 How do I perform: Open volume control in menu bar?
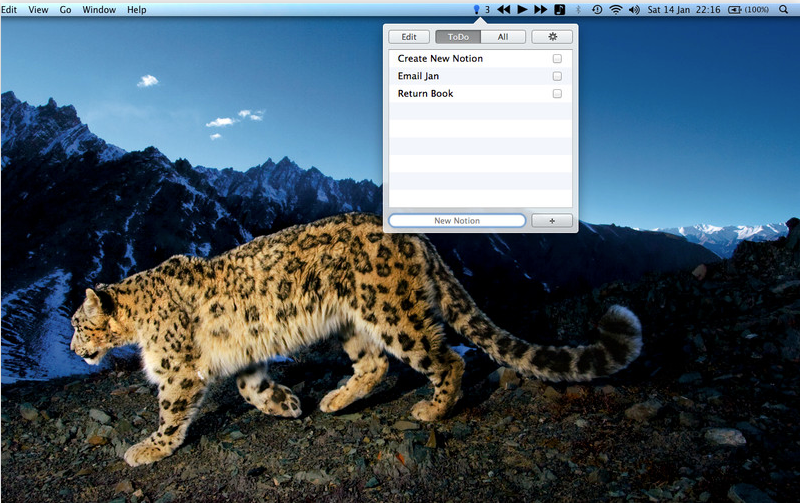pyautogui.click(x=634, y=9)
